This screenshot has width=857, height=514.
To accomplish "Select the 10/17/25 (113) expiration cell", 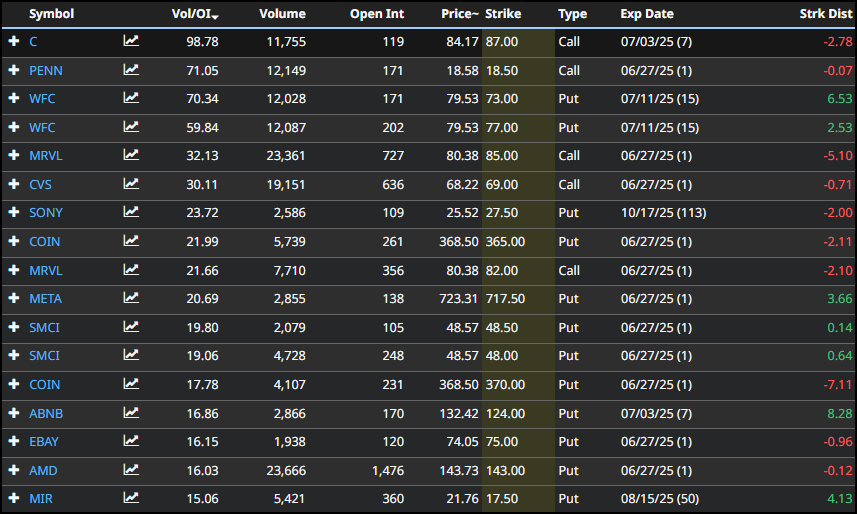I will (x=664, y=213).
